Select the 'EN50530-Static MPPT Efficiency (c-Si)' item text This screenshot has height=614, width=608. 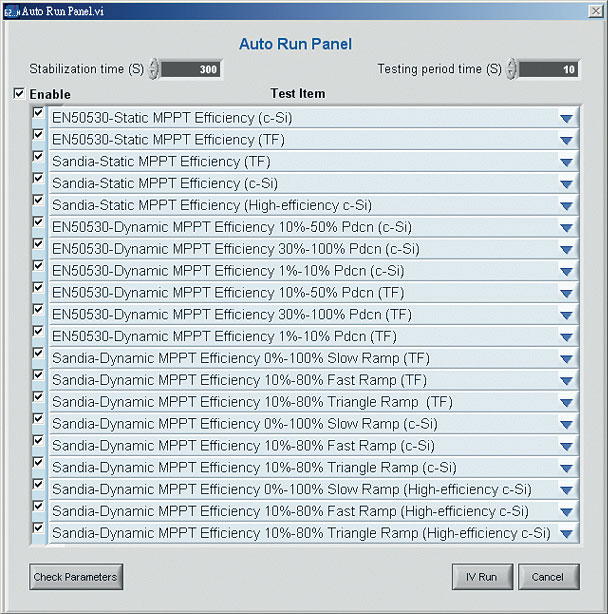[172, 118]
